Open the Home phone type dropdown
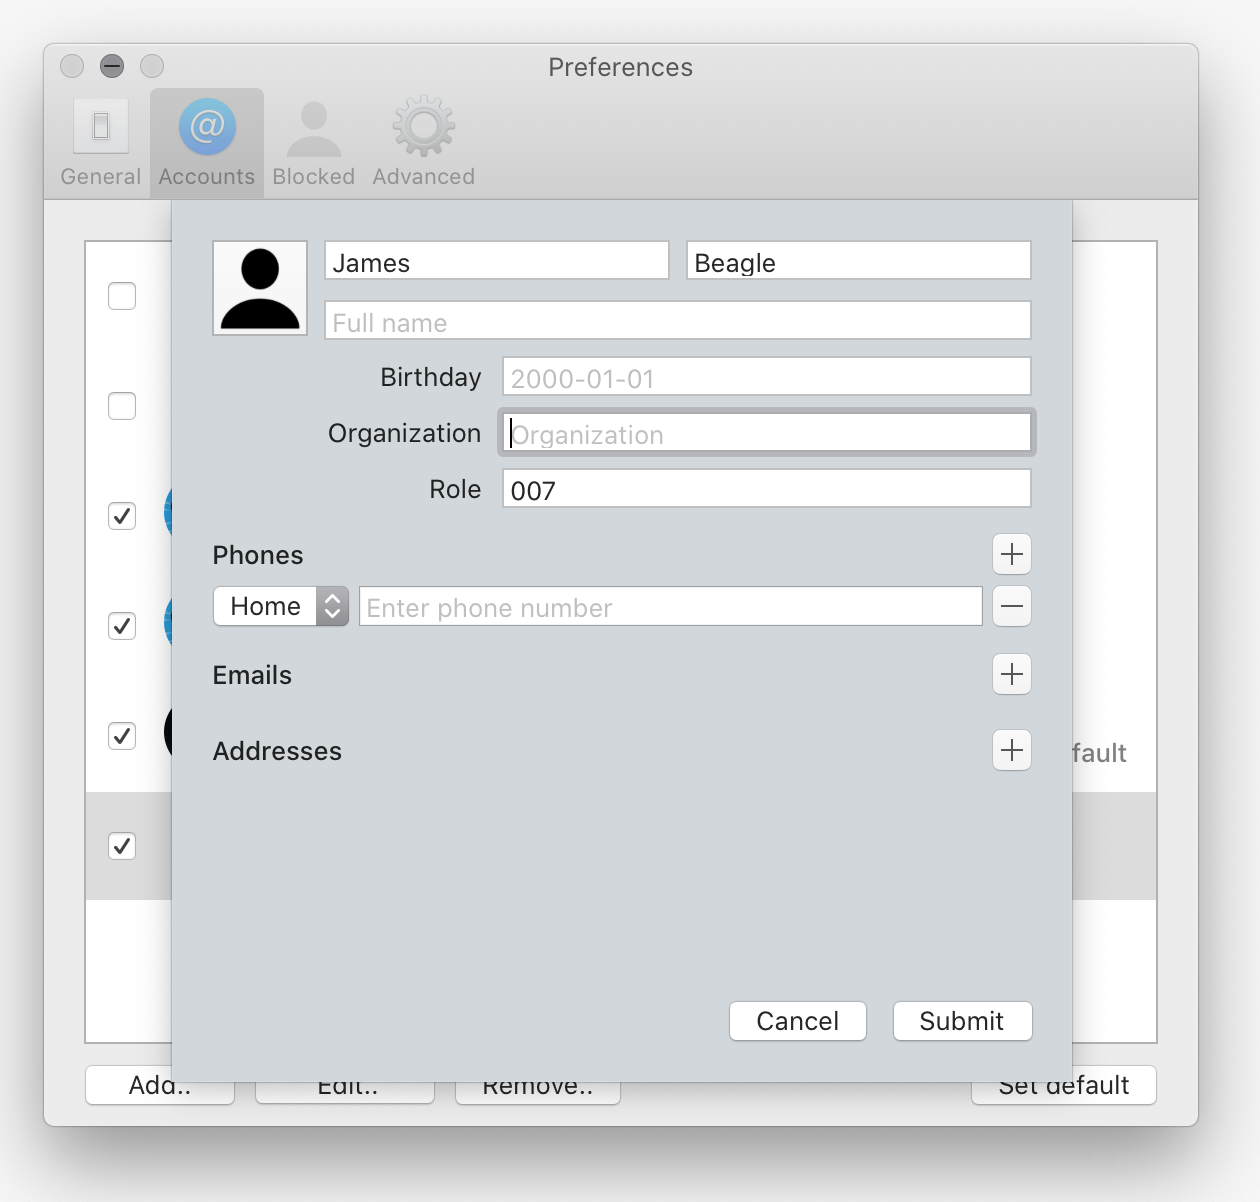 (281, 606)
